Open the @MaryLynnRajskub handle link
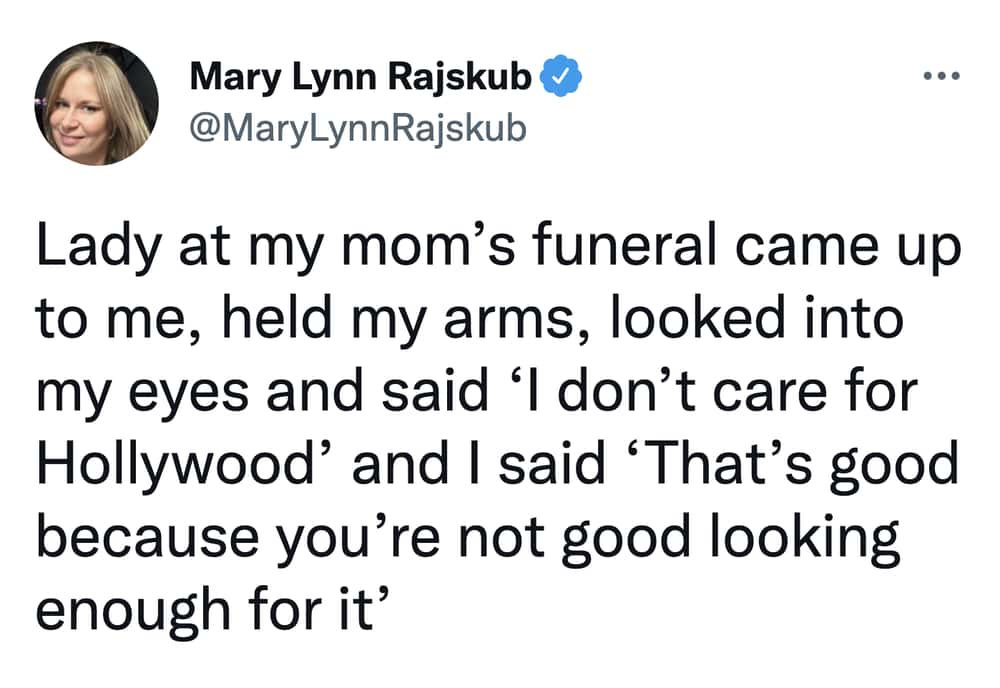The image size is (1000, 688). tap(358, 128)
